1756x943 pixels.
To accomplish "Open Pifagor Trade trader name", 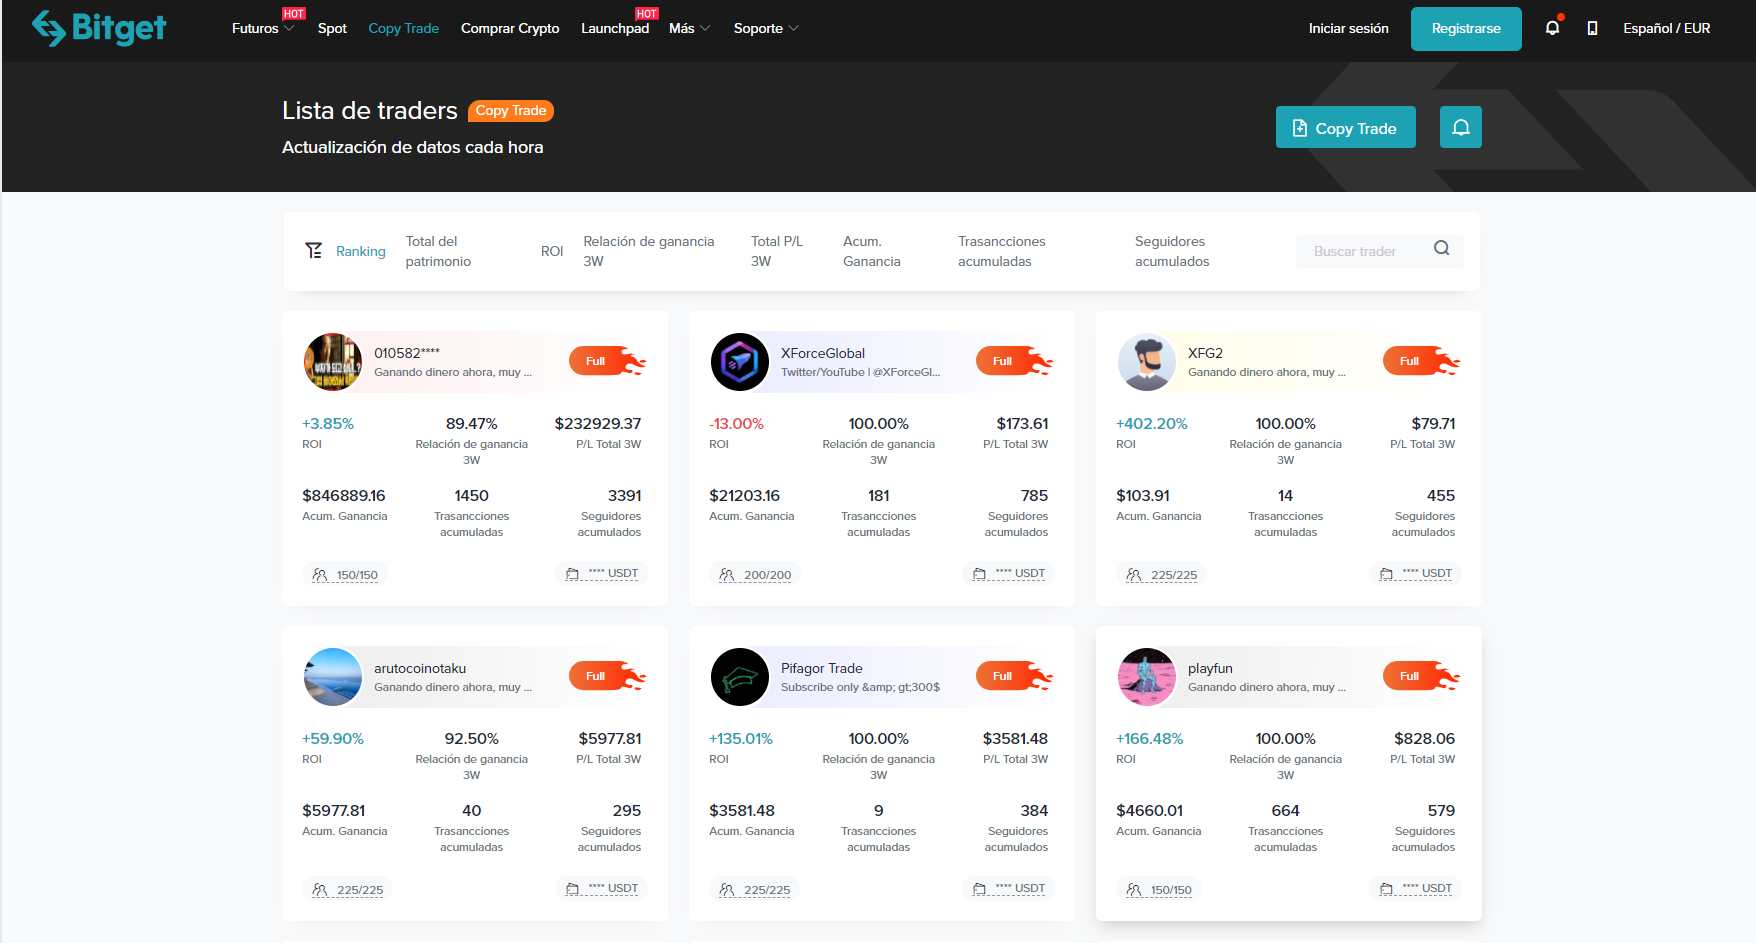I will (821, 668).
